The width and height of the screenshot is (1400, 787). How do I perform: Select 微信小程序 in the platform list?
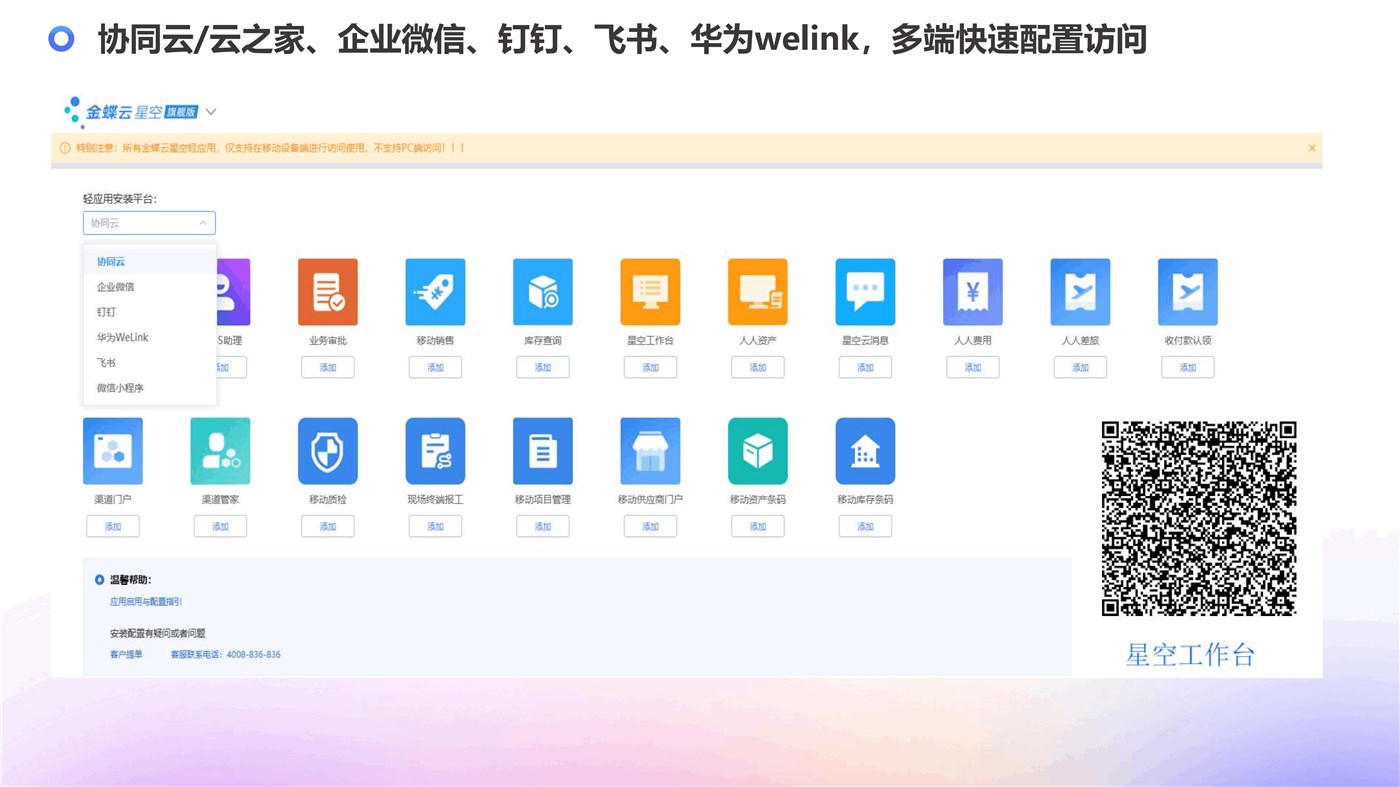point(150,387)
